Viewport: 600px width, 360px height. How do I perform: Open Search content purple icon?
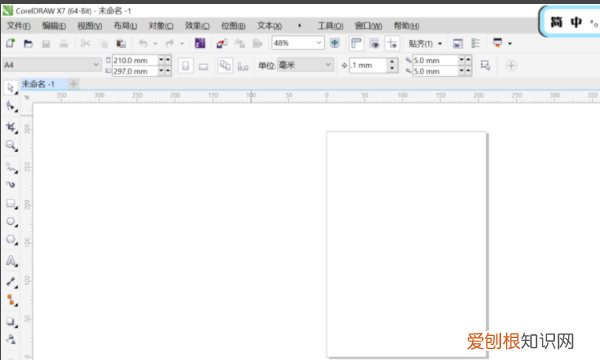pyautogui.click(x=200, y=43)
